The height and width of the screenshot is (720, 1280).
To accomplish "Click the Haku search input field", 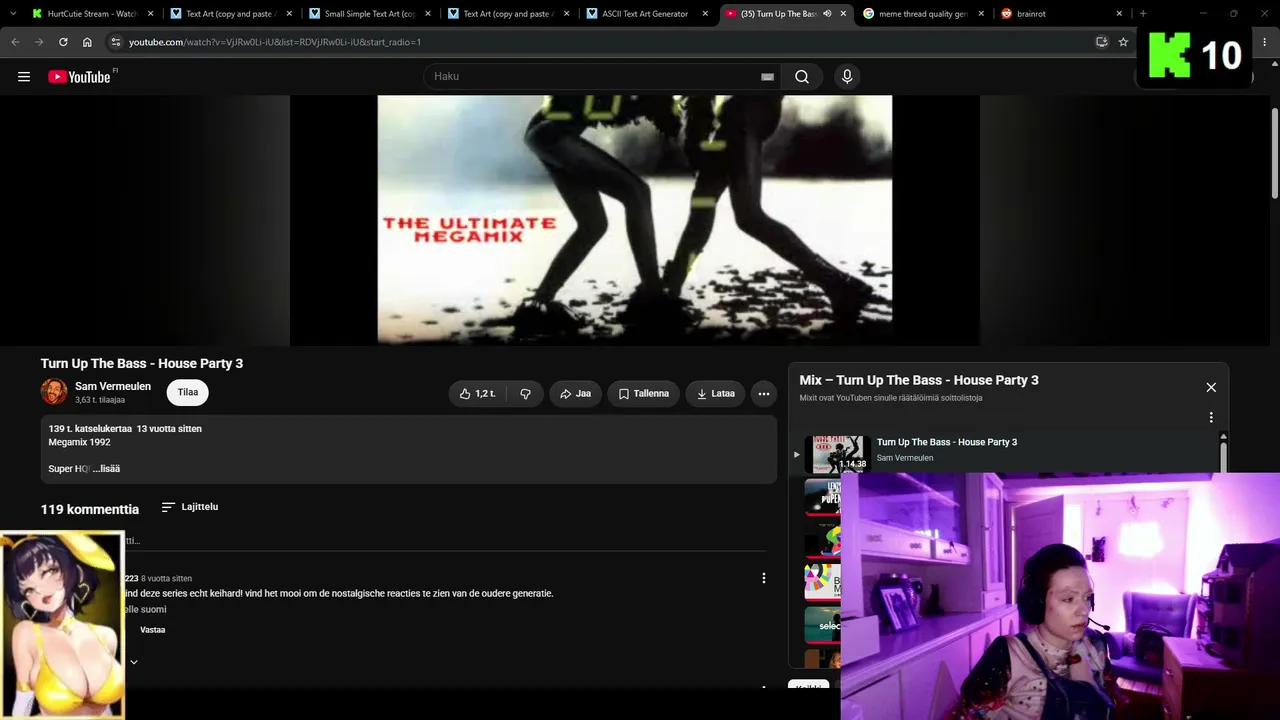I will click(x=600, y=77).
